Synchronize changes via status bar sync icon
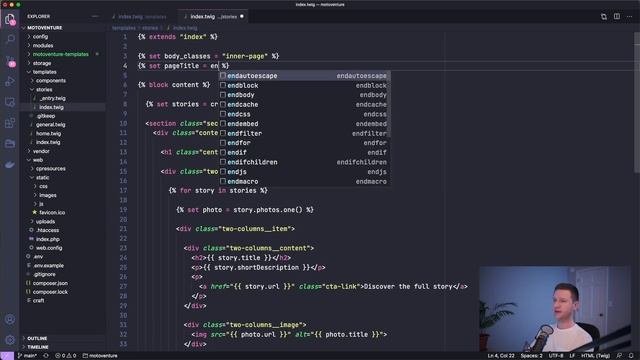 point(46,356)
